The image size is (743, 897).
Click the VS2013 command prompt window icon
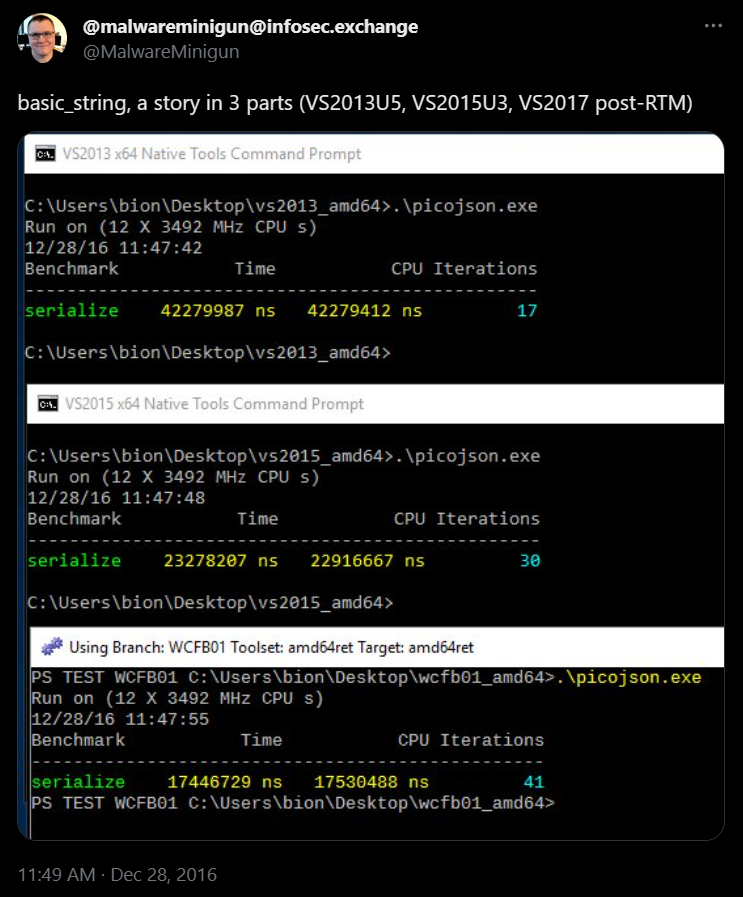point(45,154)
